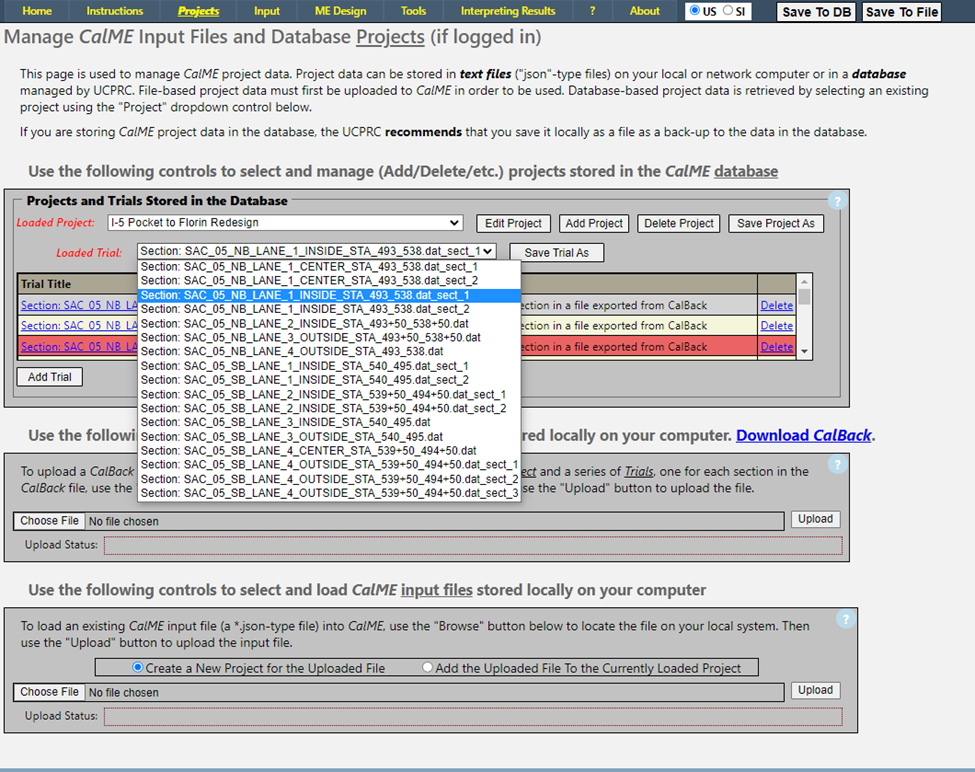Open the Tools menu
The image size is (975, 772).
413,11
